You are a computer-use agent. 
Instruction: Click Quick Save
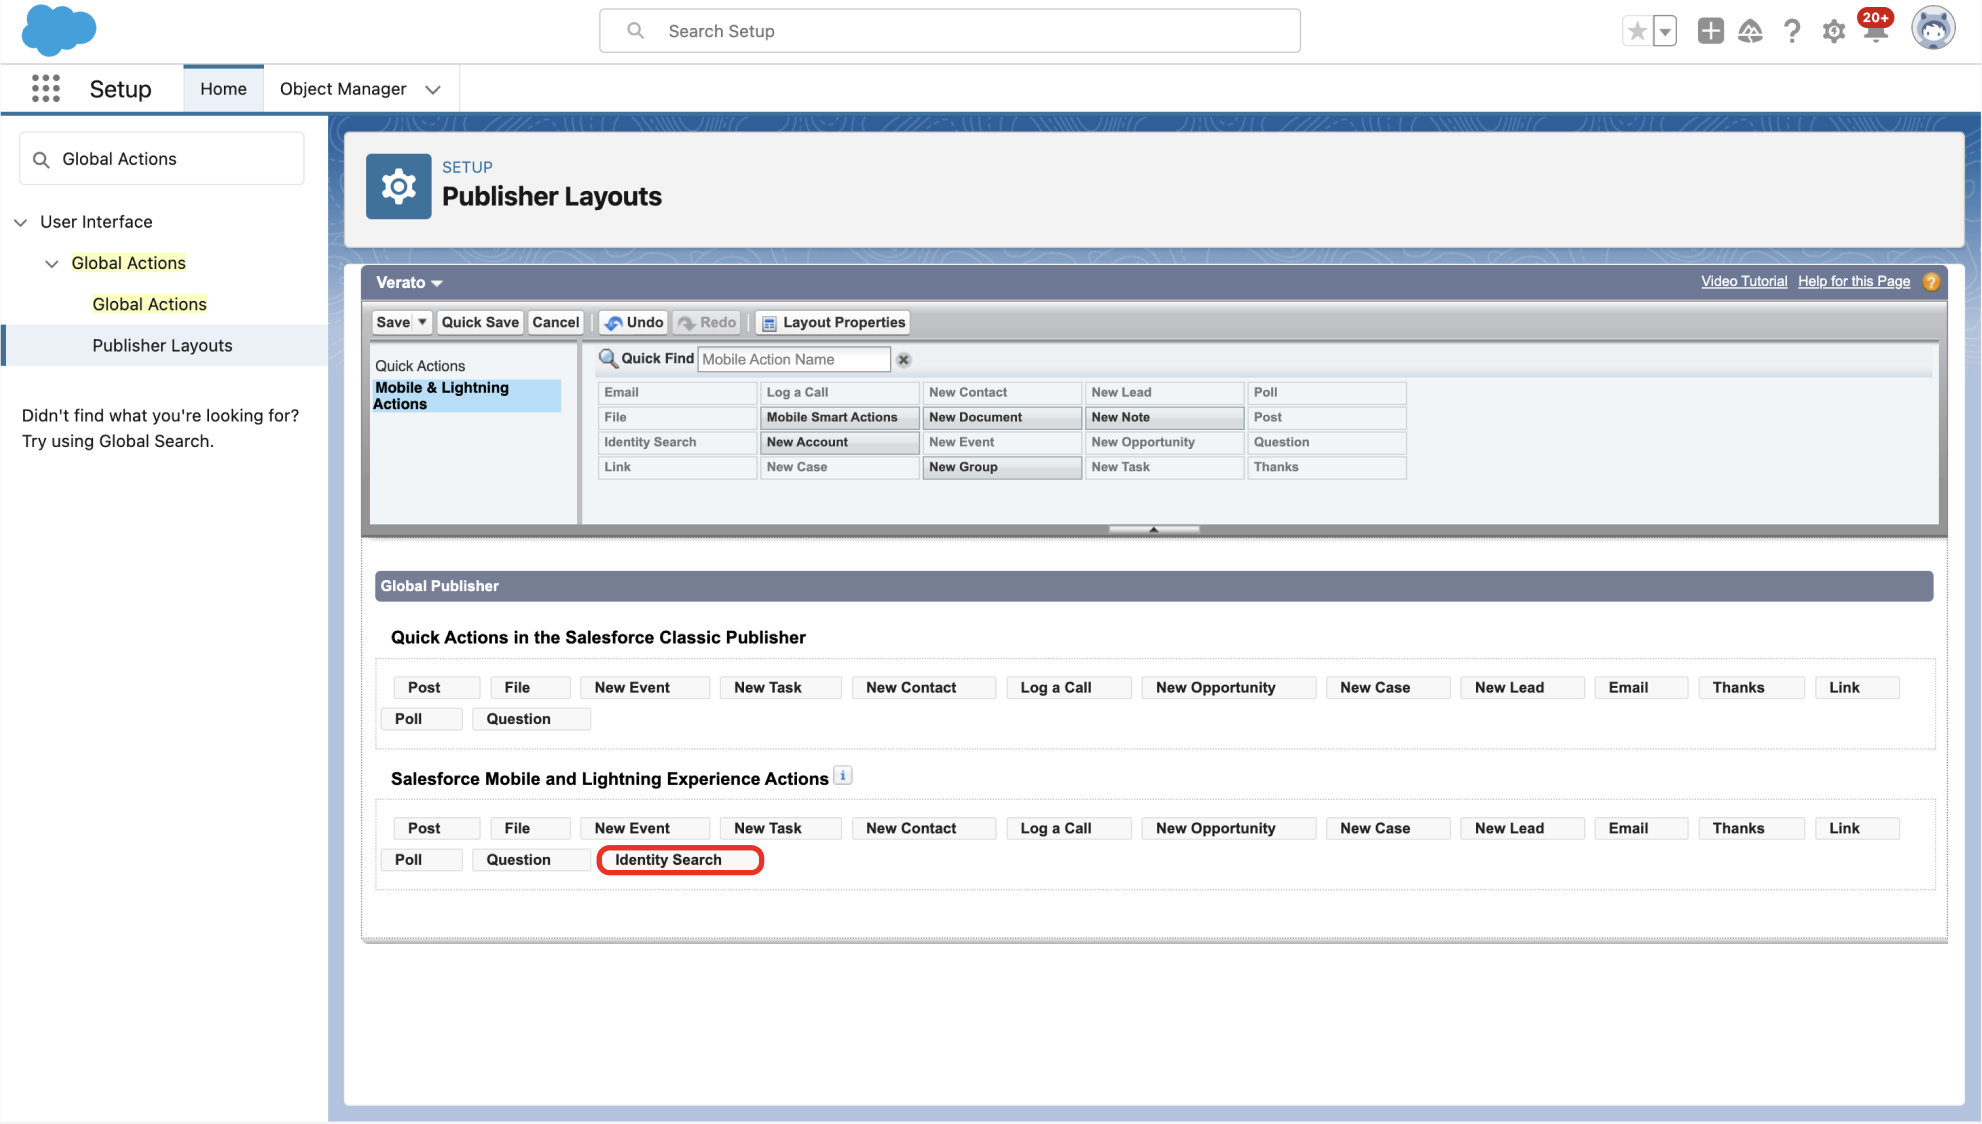[x=480, y=322]
